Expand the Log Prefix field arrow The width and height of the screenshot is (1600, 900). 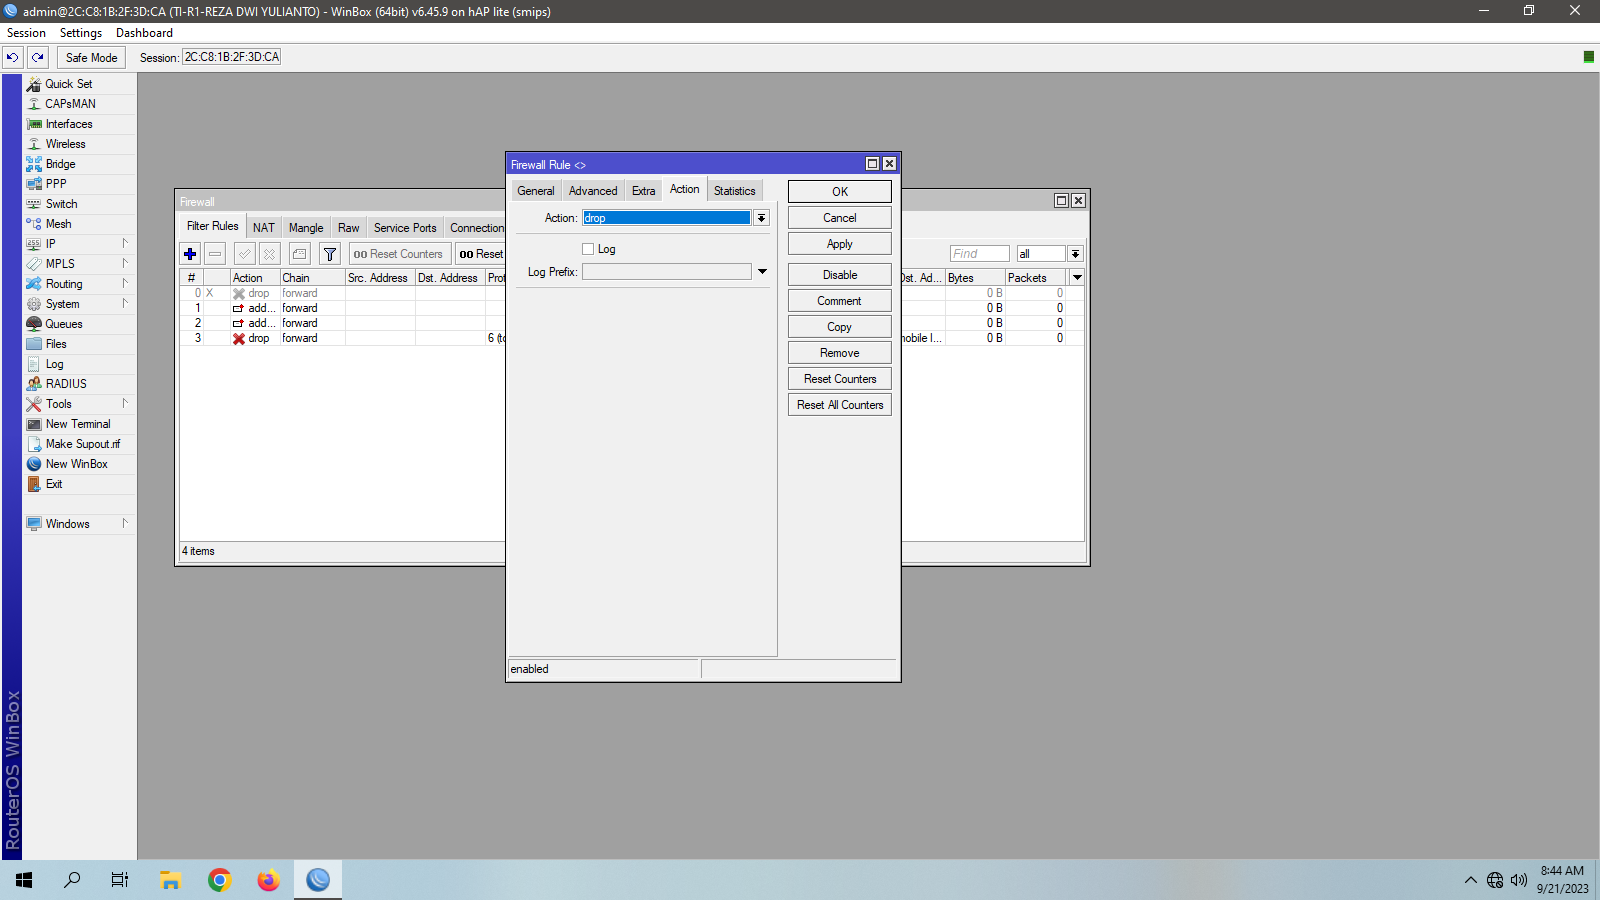[762, 272]
